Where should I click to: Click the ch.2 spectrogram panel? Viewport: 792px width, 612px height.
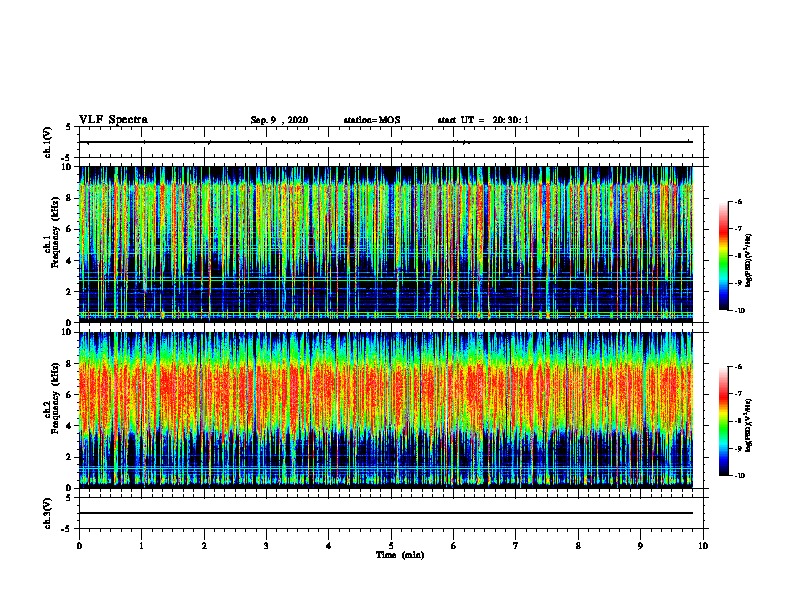(386, 410)
